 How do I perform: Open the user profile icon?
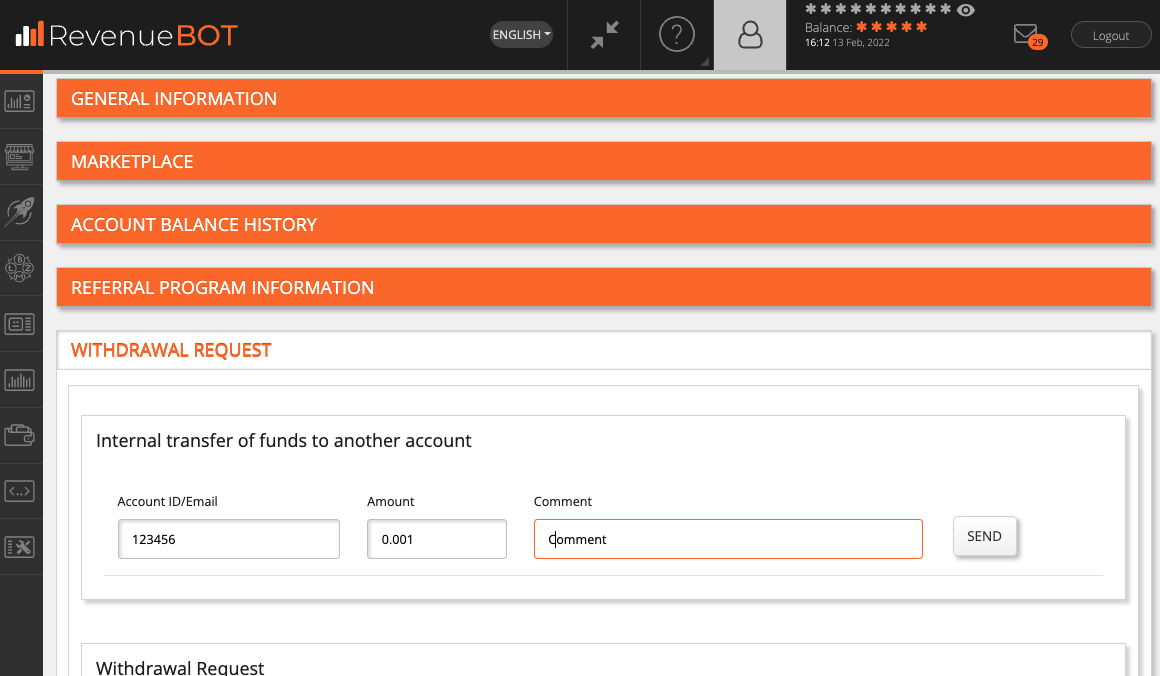point(750,35)
